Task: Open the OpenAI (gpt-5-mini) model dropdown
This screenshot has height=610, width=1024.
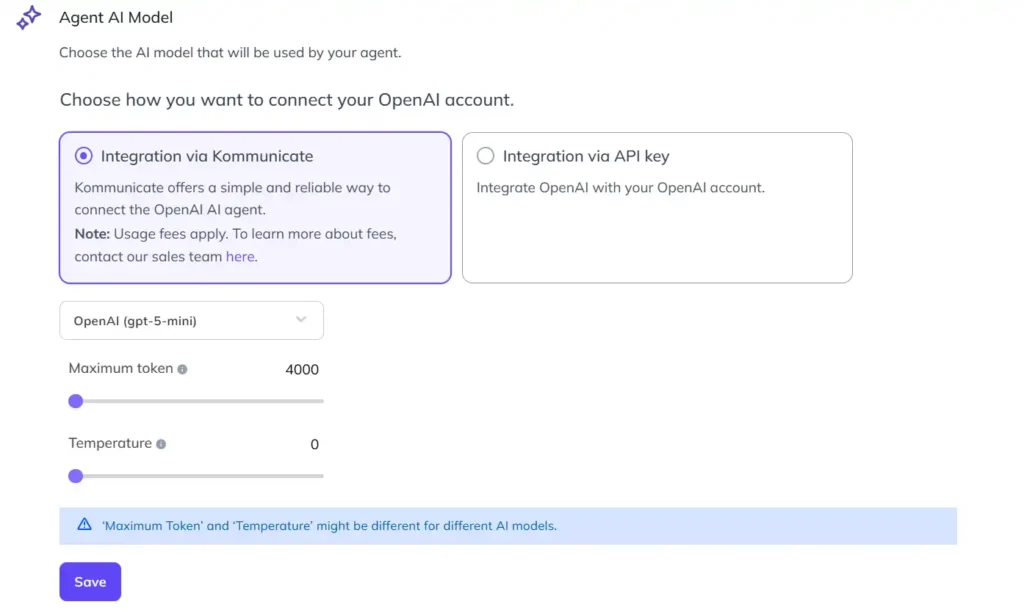Action: pos(191,320)
